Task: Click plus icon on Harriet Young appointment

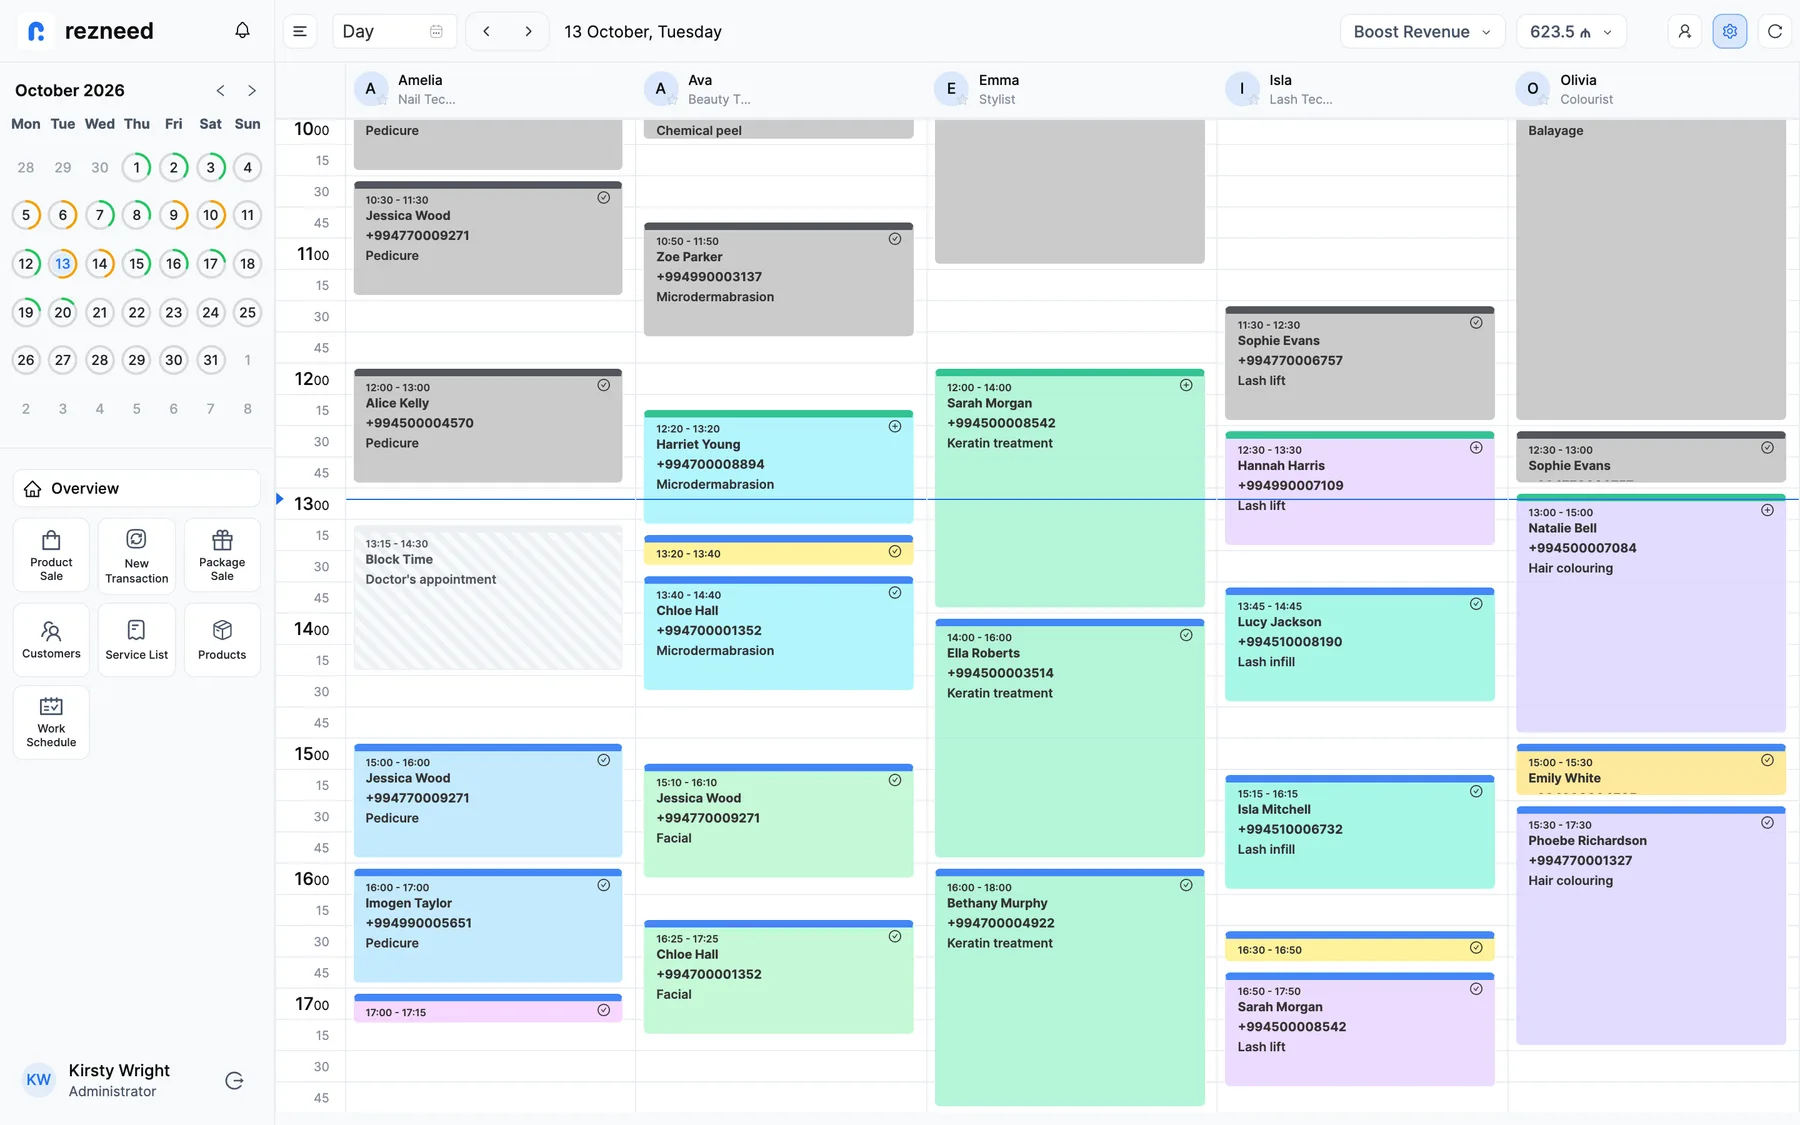Action: [x=895, y=426]
